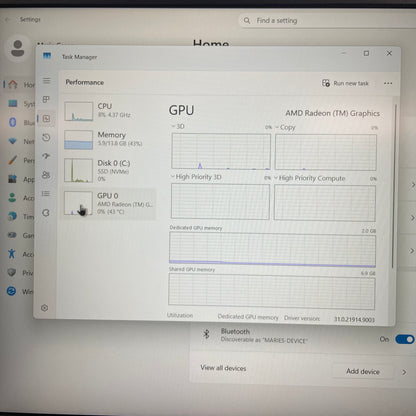
Task: Open Processes page in Task Manager sidebar
Action: point(46,99)
